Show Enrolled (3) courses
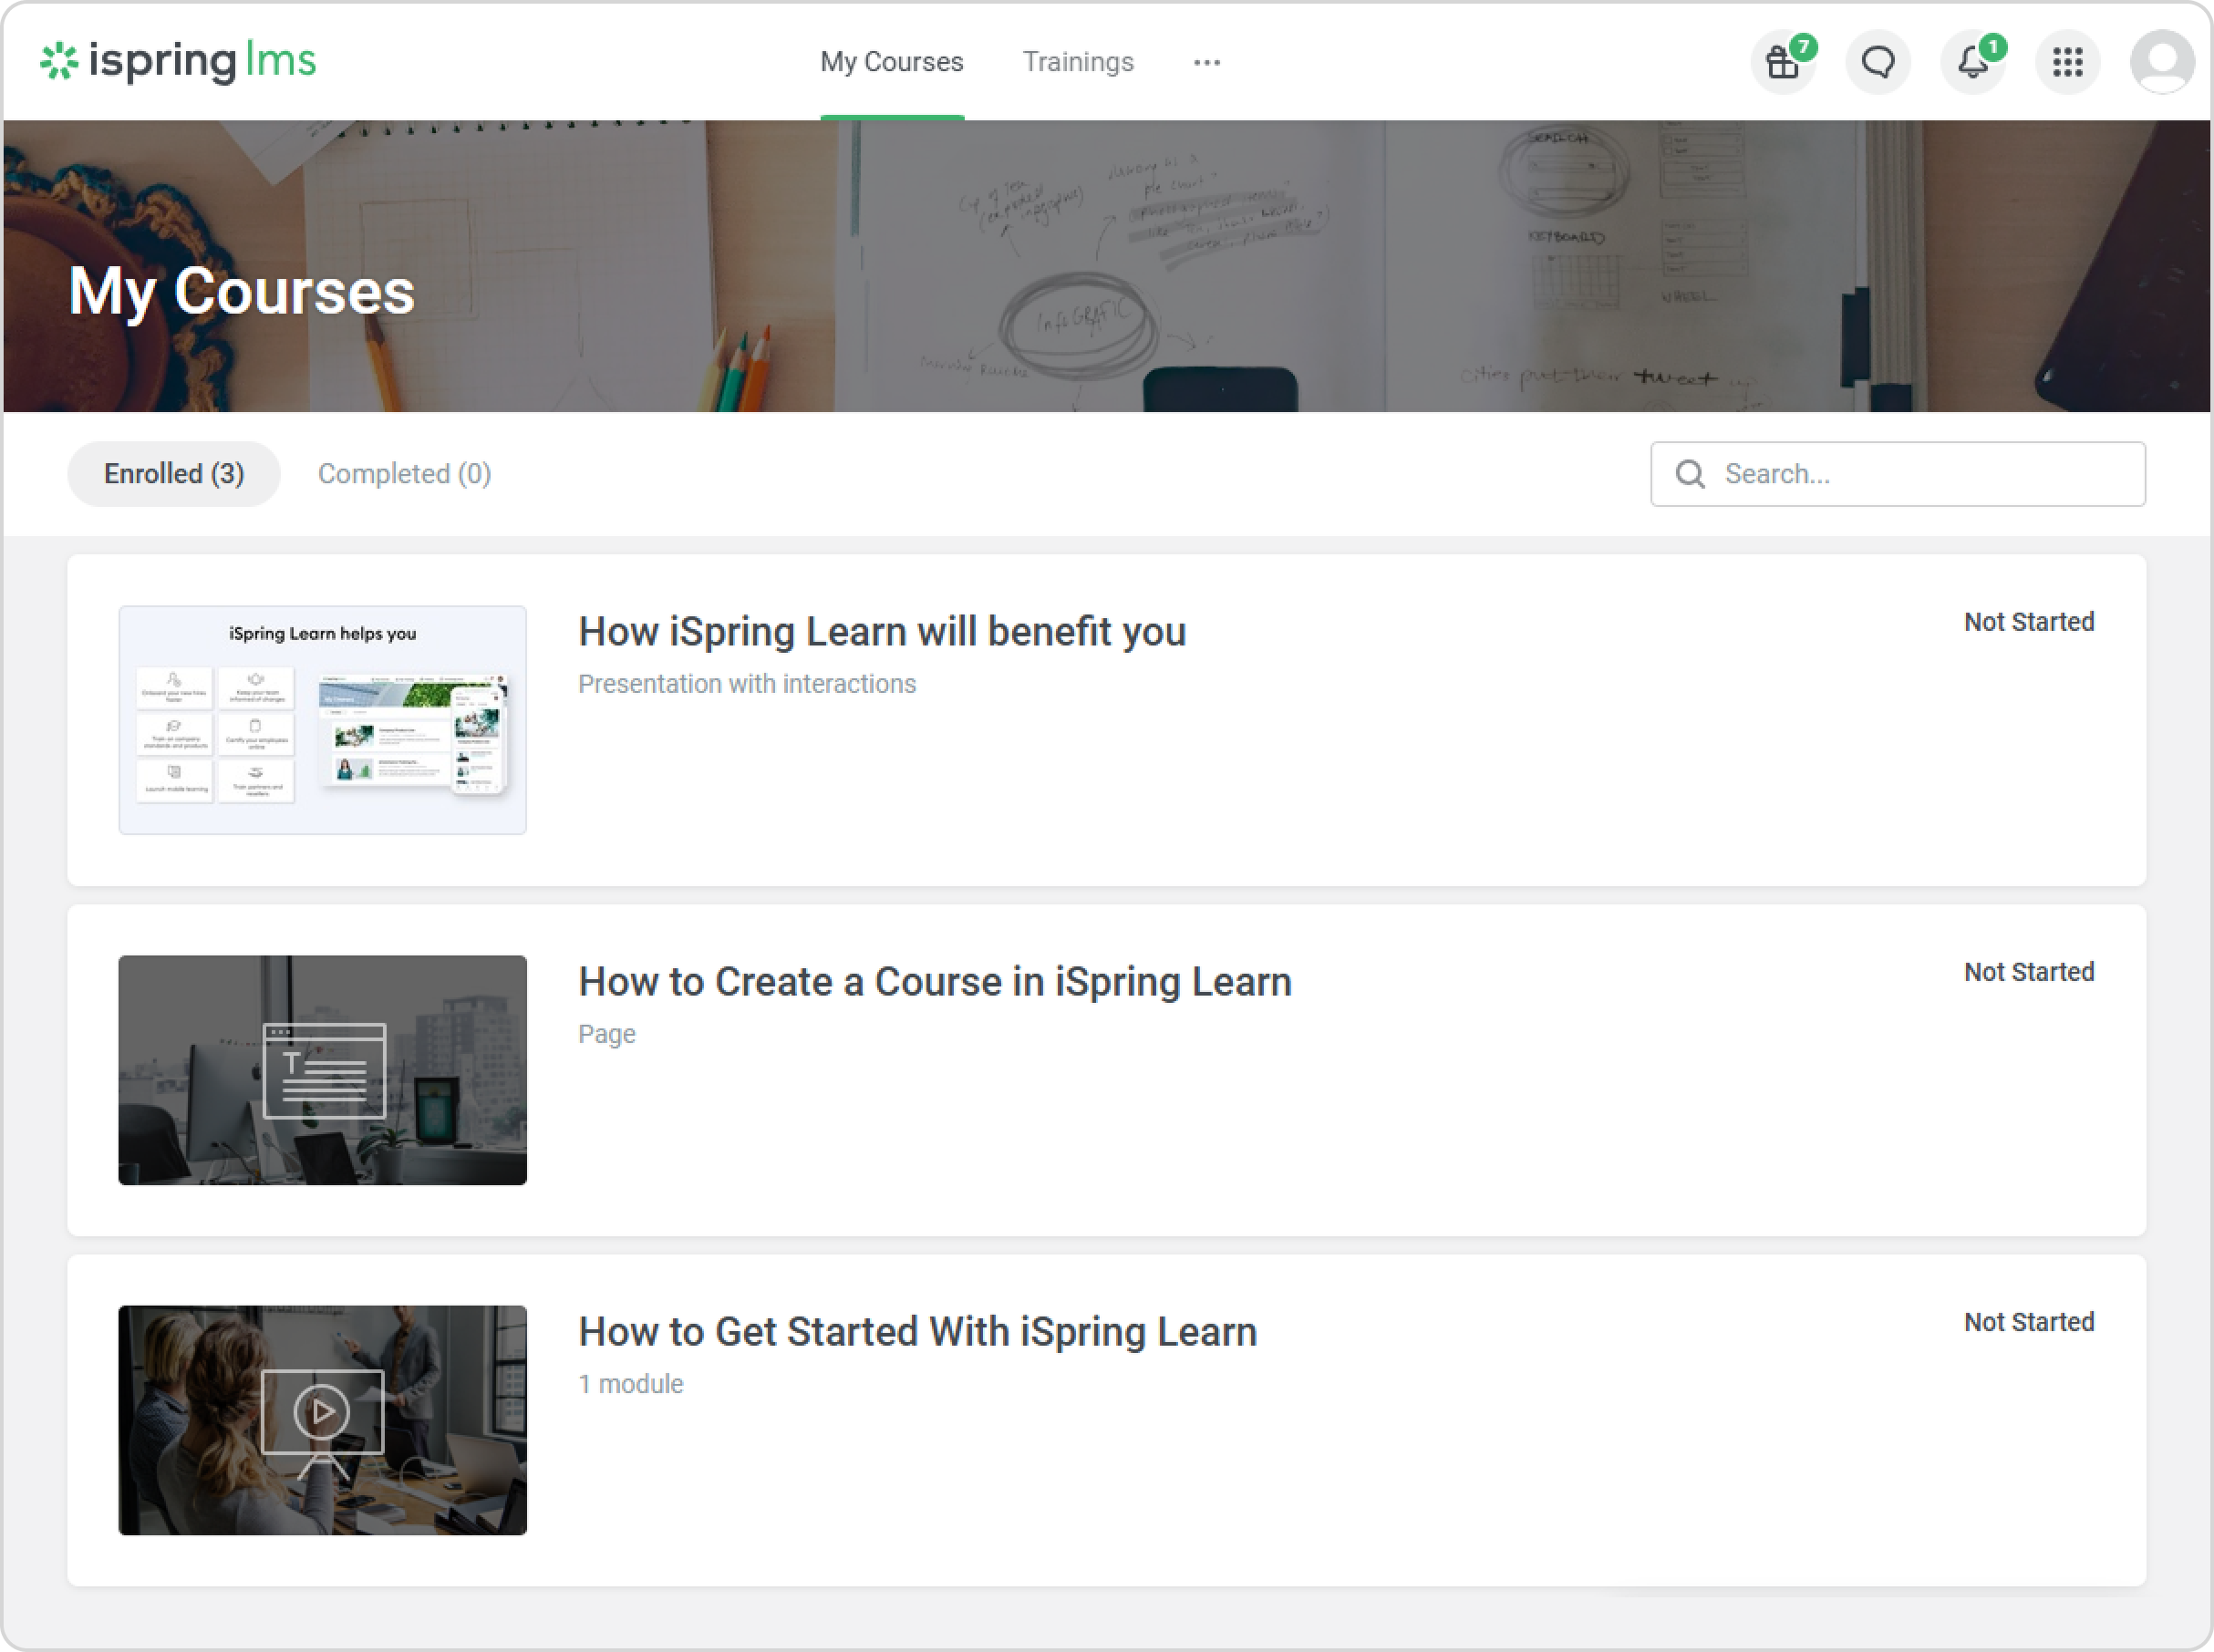The width and height of the screenshot is (2214, 1652). [174, 474]
